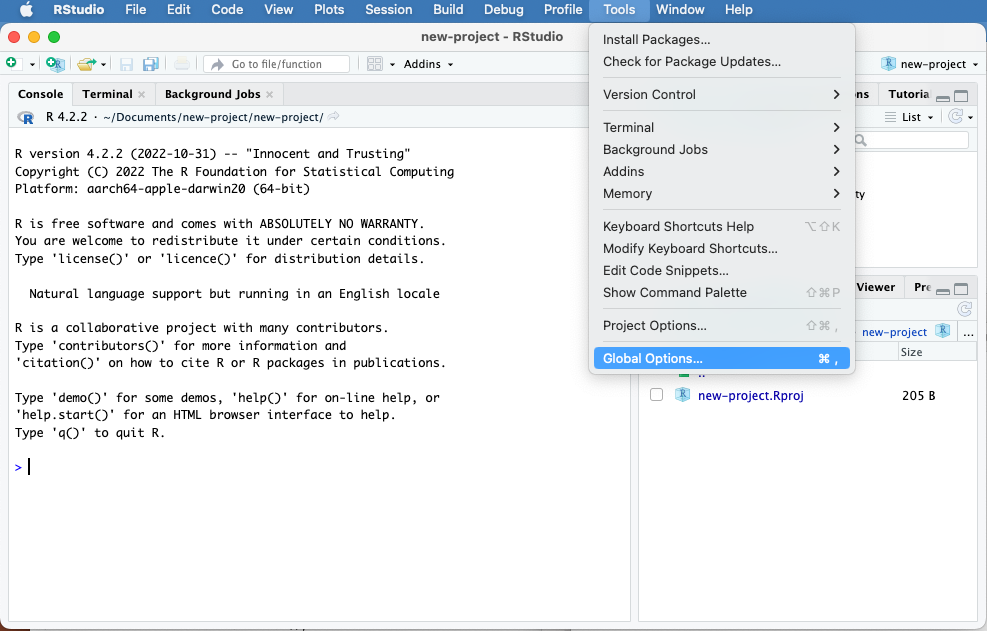Screen dimensions: 987x631
Task: Open the Edit menu
Action: pyautogui.click(x=179, y=9)
